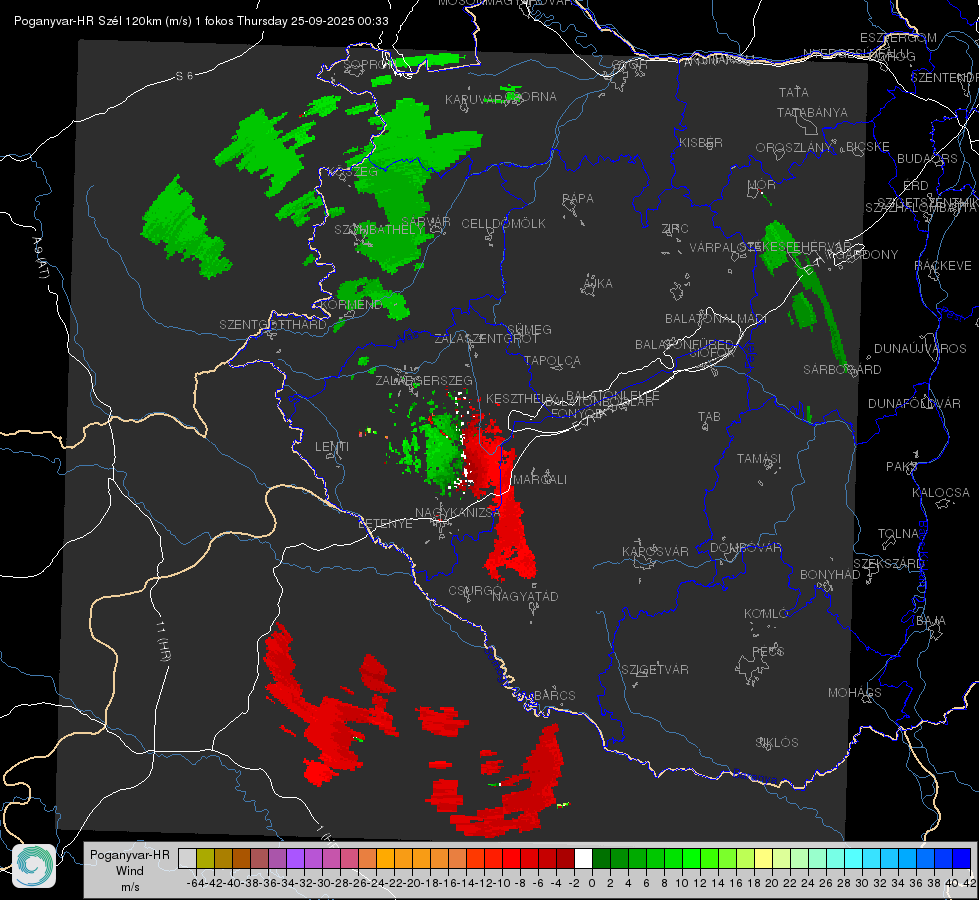Screen dimensions: 979x900
Task: Click the teal swirl logo icon
Action: click(x=34, y=866)
